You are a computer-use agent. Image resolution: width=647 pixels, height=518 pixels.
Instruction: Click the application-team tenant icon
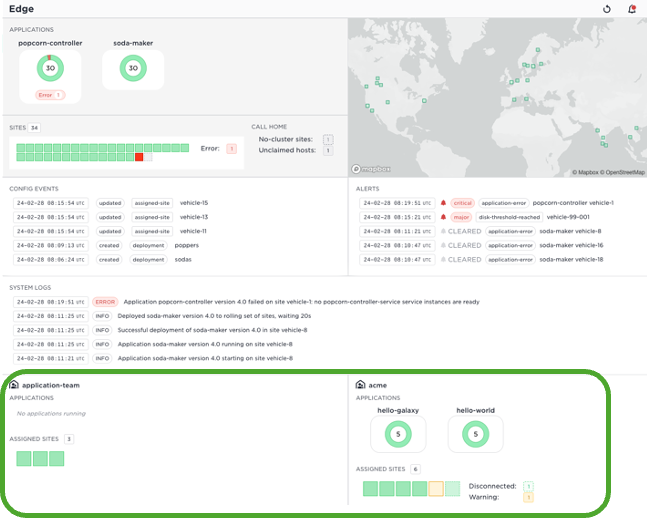[14, 385]
